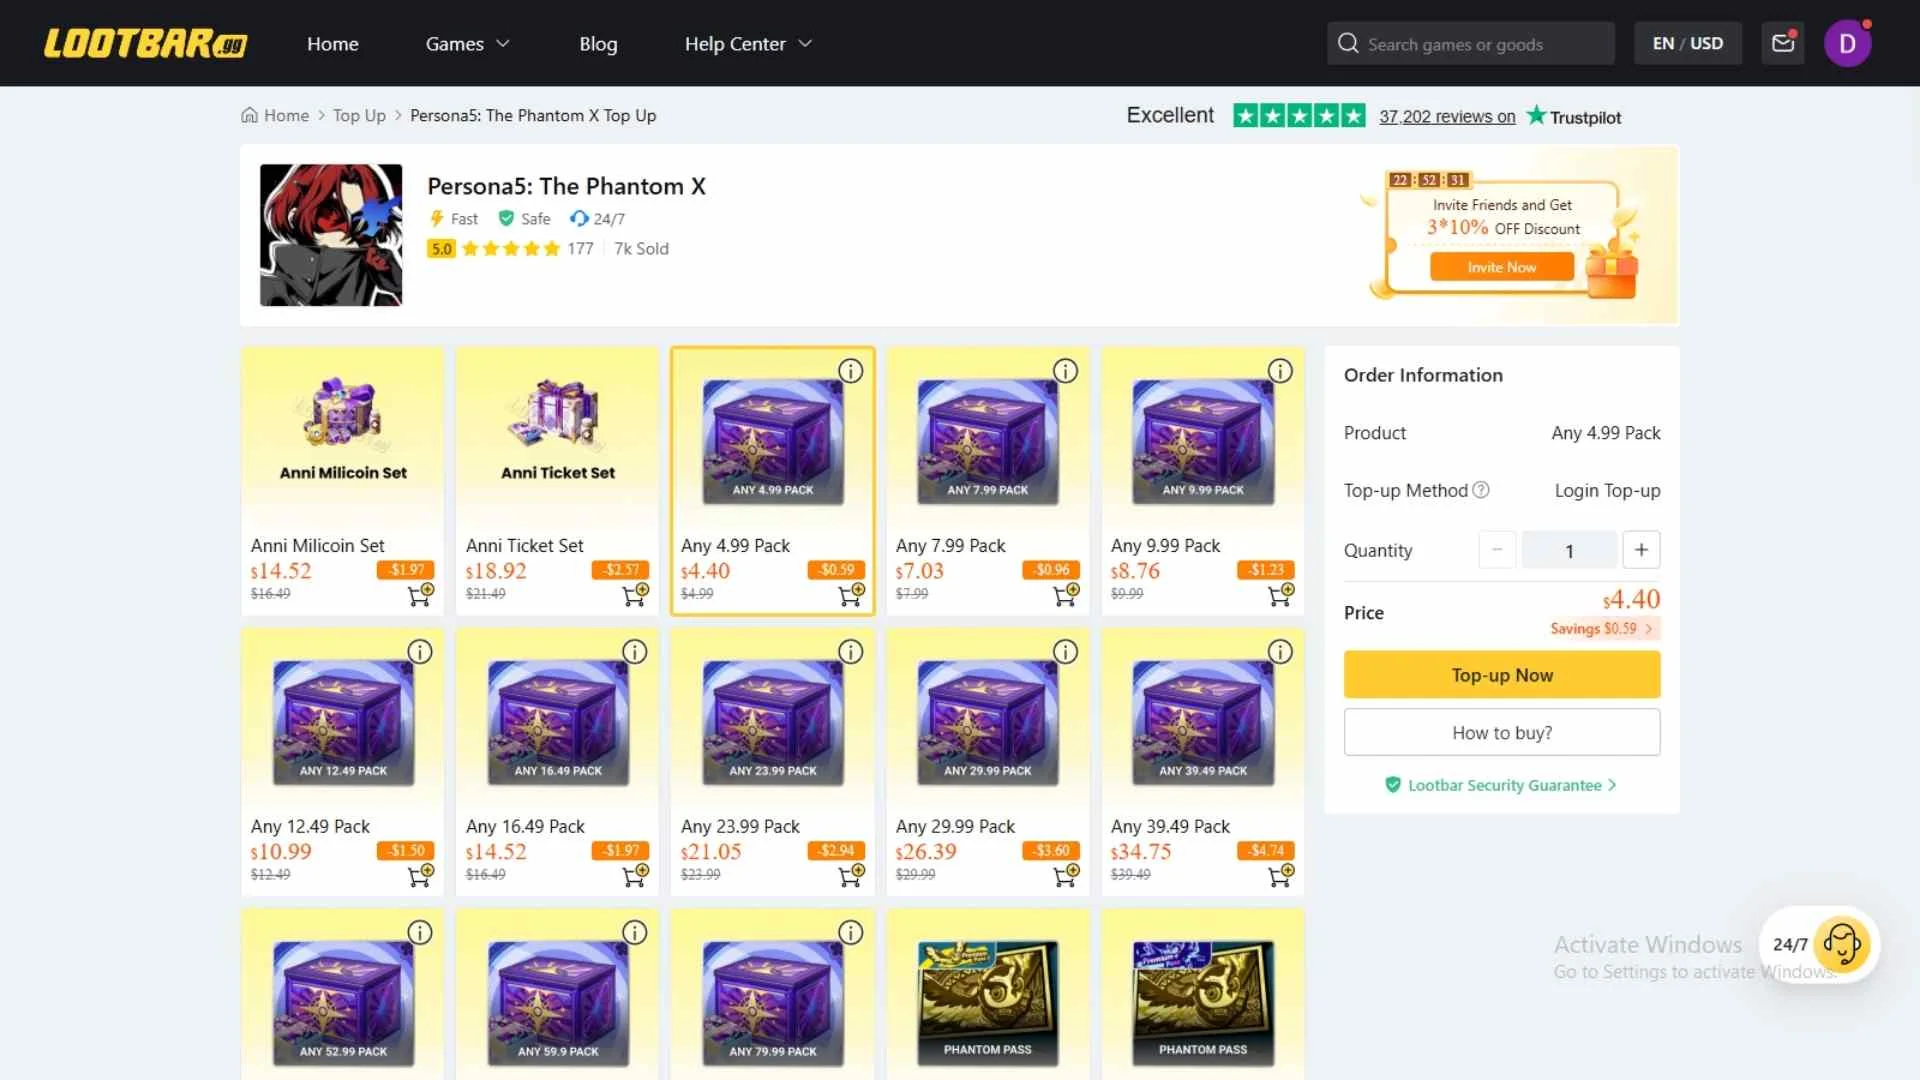1920x1080 pixels.
Task: Expand the Games dropdown menu
Action: pos(467,44)
